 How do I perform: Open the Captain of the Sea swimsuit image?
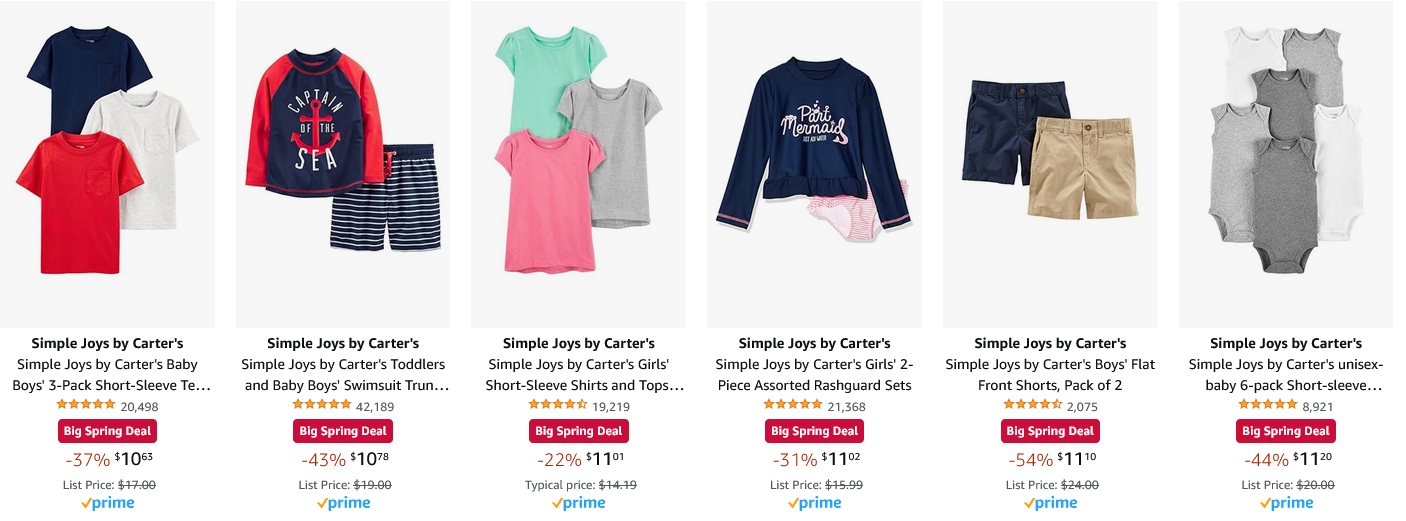[343, 165]
